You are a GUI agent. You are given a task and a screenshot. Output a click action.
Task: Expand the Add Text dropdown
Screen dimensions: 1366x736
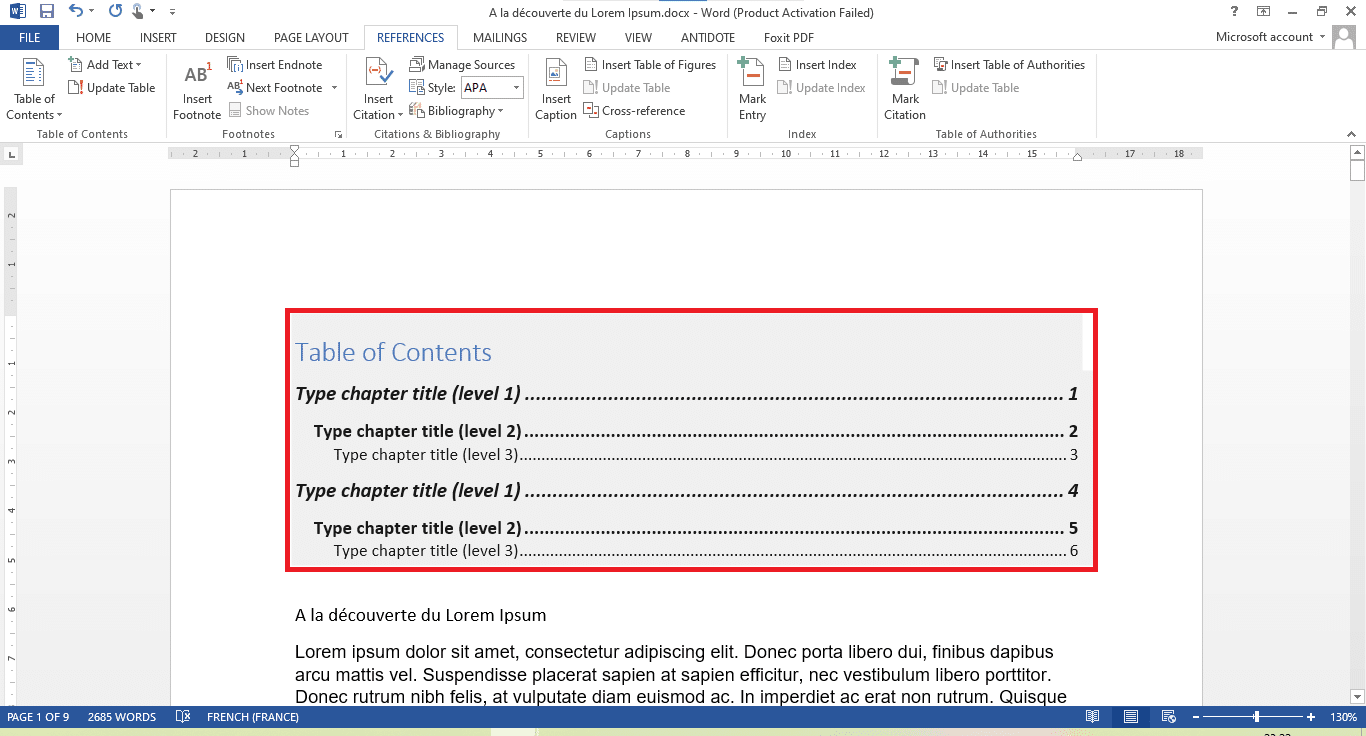(x=105, y=65)
